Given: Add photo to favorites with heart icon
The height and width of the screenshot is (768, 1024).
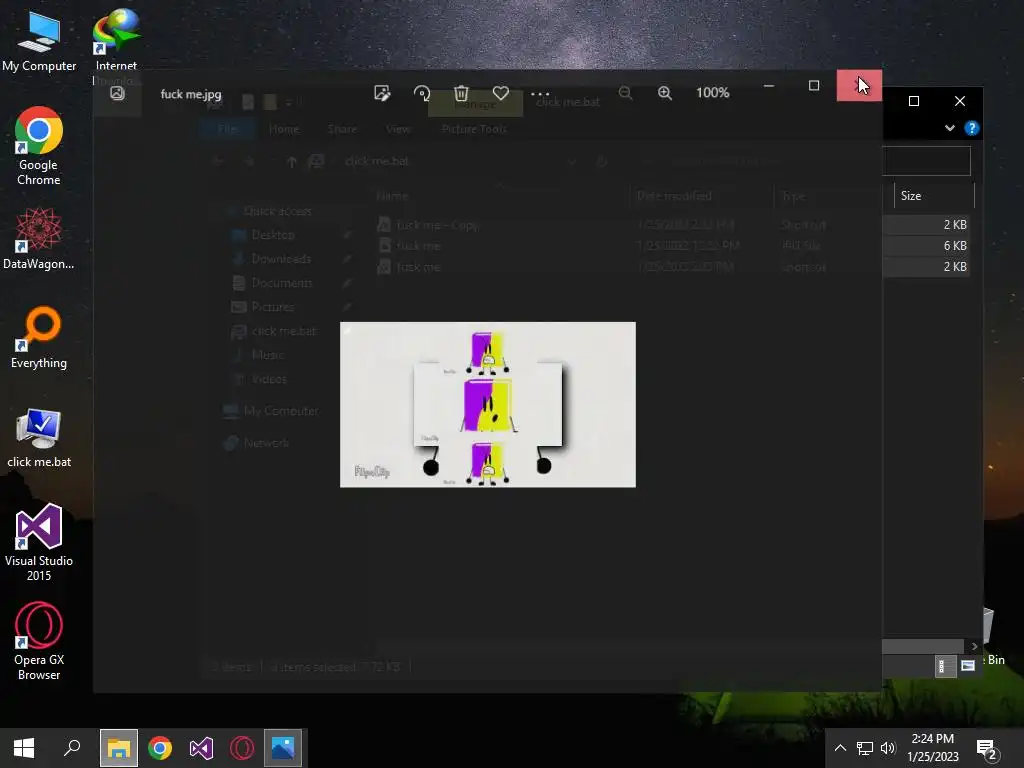Looking at the screenshot, I should 501,93.
